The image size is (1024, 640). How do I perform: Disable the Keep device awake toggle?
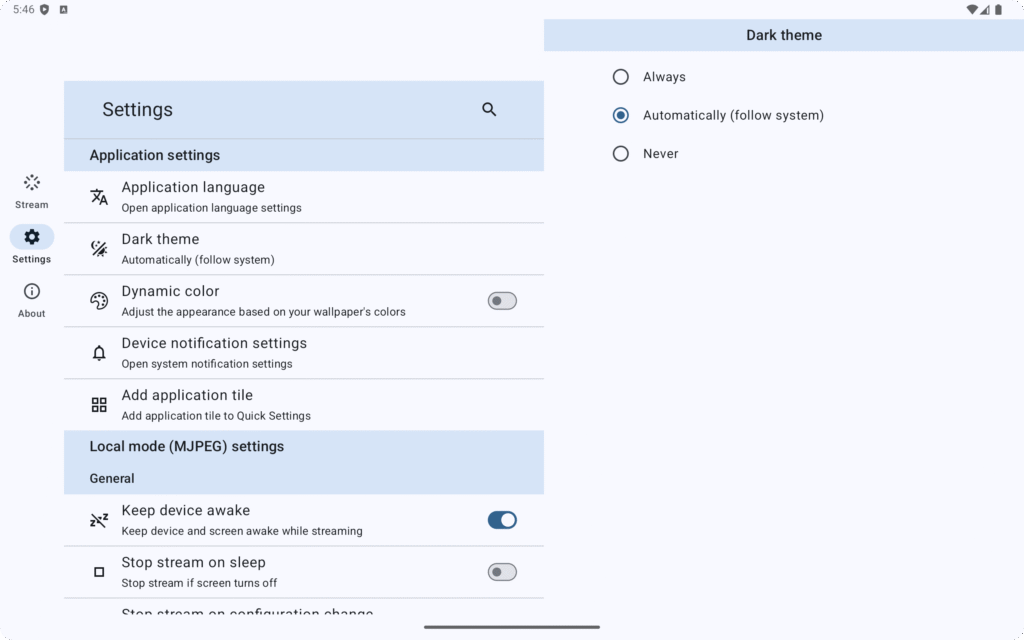tap(501, 520)
